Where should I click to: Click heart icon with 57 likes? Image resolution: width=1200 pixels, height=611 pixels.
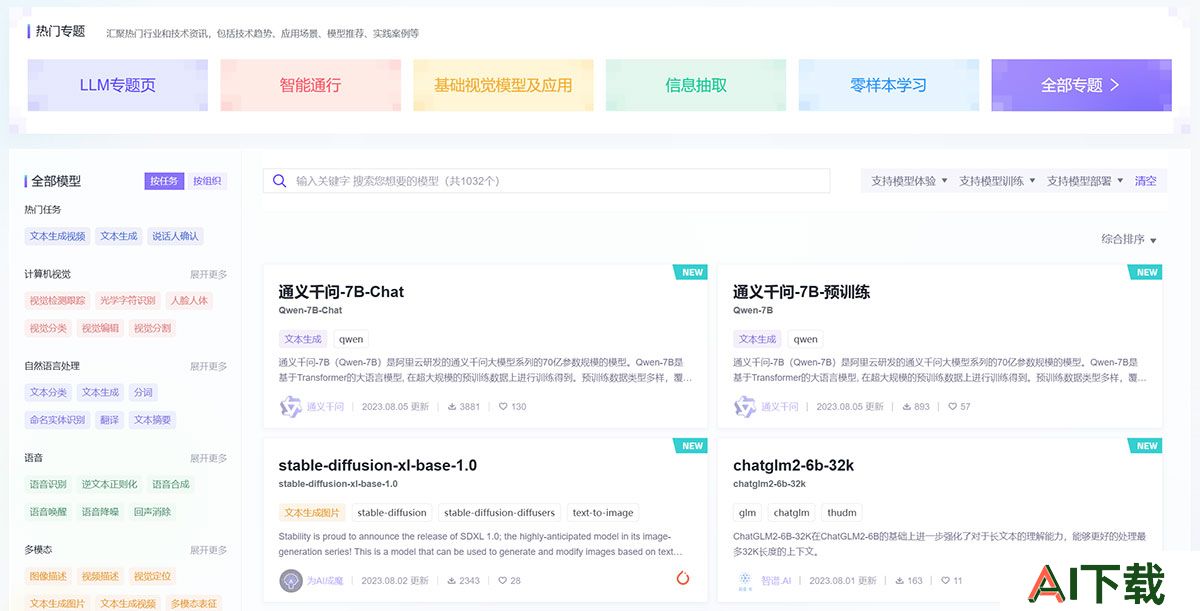[x=951, y=407]
